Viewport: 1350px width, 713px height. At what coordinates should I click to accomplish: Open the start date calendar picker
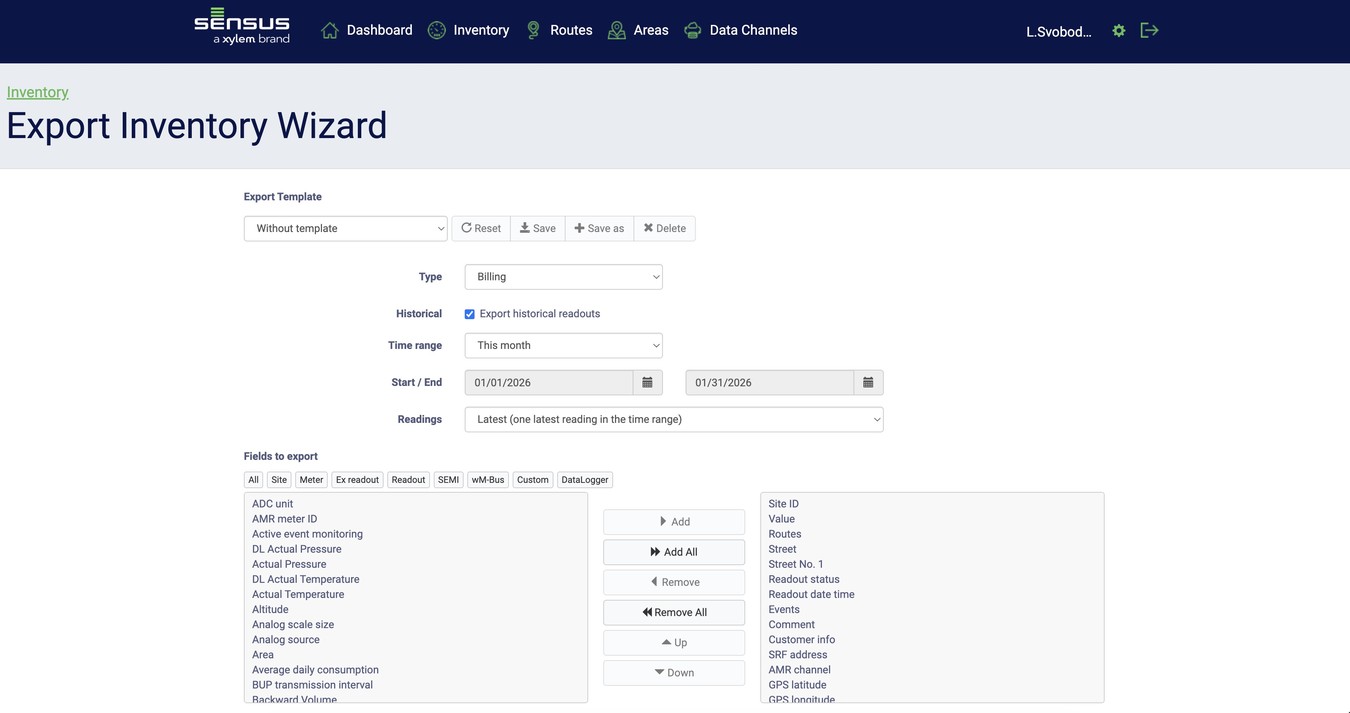[x=647, y=383]
